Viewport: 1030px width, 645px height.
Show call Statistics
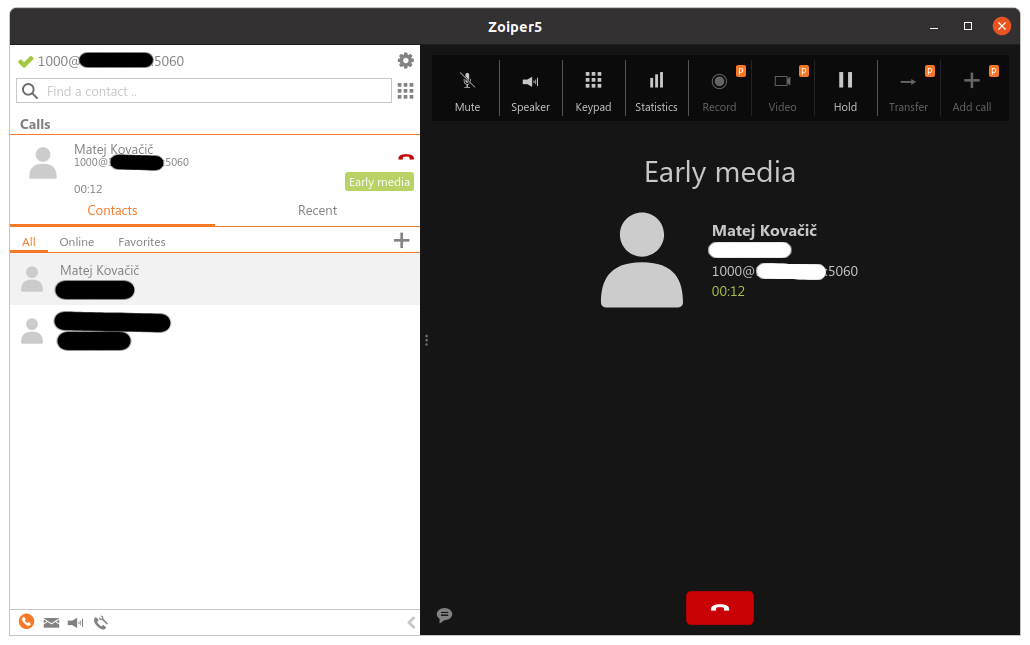tap(656, 87)
